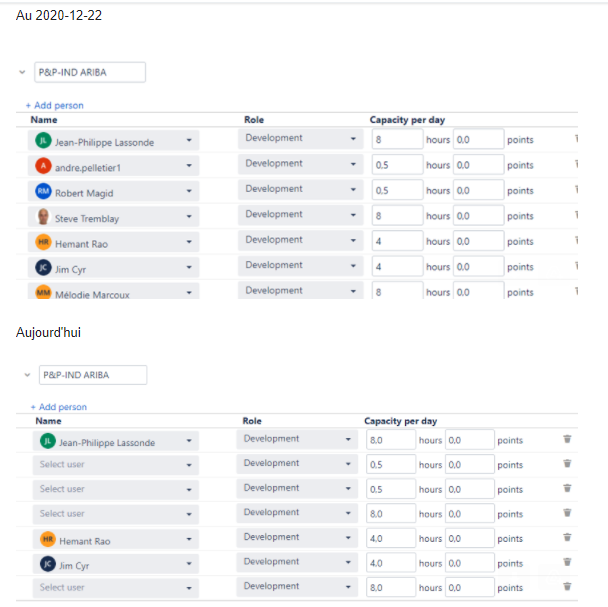This screenshot has width=608, height=607.
Task: Open Jean-Philippe Lassonde name dropdown in Aujourd'hui section
Action: [x=116, y=441]
